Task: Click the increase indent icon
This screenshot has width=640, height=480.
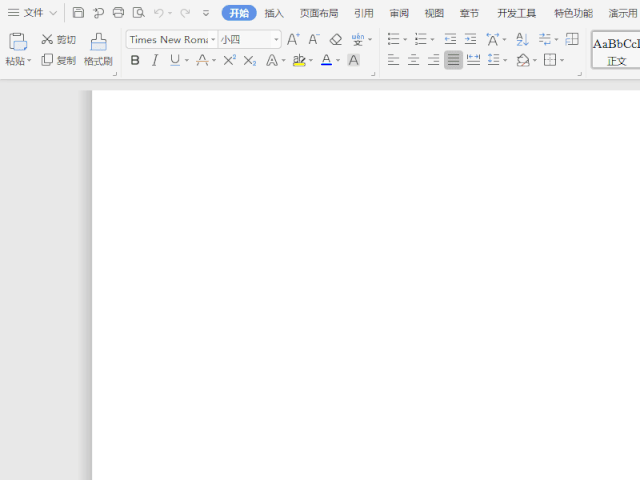Action: (x=470, y=39)
